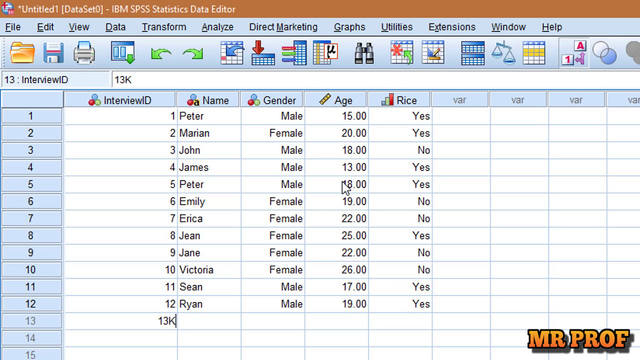The width and height of the screenshot is (640, 360).
Task: Click the editing cell containing 13K
Action: click(120, 321)
